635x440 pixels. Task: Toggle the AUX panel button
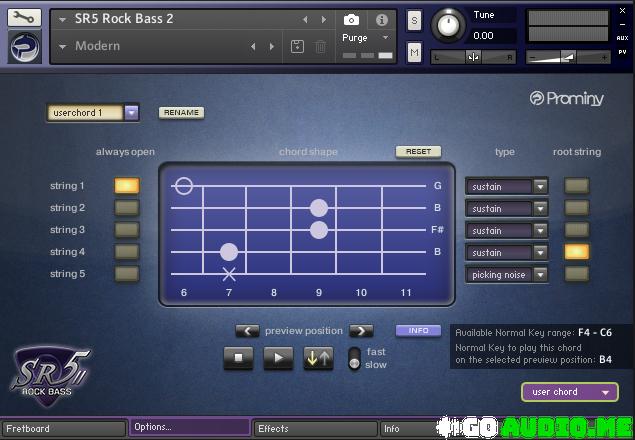[622, 38]
